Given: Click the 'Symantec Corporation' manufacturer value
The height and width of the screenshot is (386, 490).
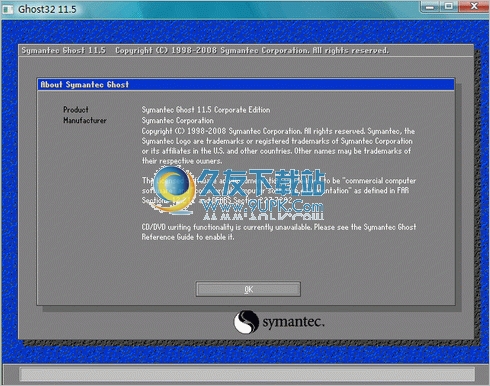Looking at the screenshot, I should (x=177, y=120).
